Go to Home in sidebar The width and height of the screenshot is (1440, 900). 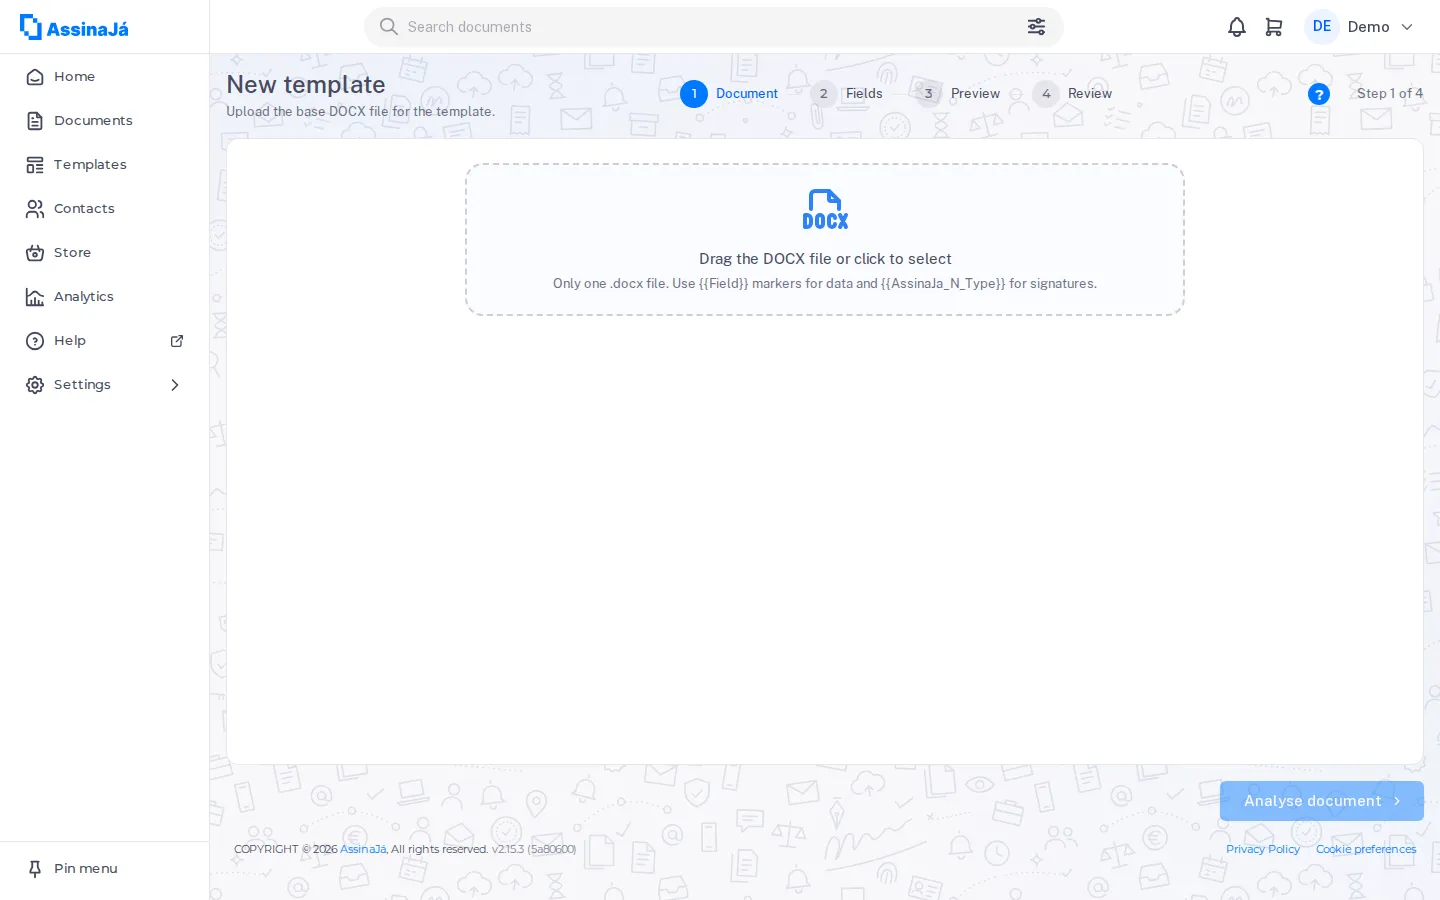104,77
